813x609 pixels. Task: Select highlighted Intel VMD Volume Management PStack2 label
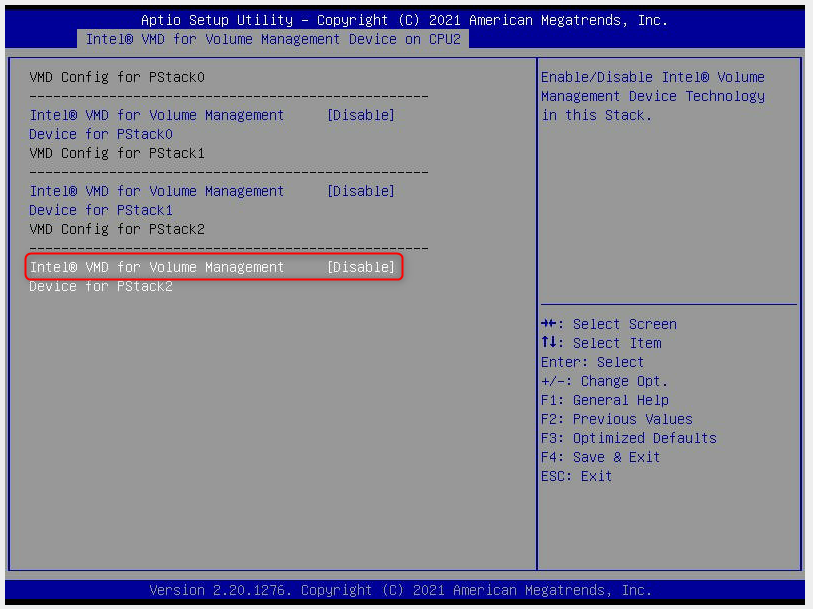pos(157,267)
